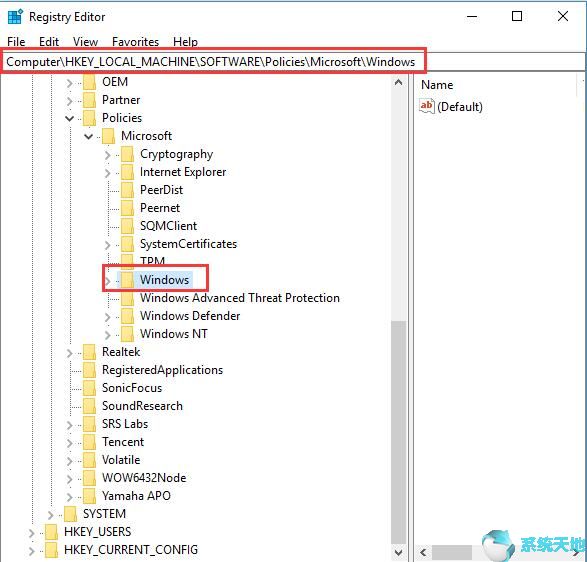
Task: Click values pane scroll left arrow
Action: (423, 552)
